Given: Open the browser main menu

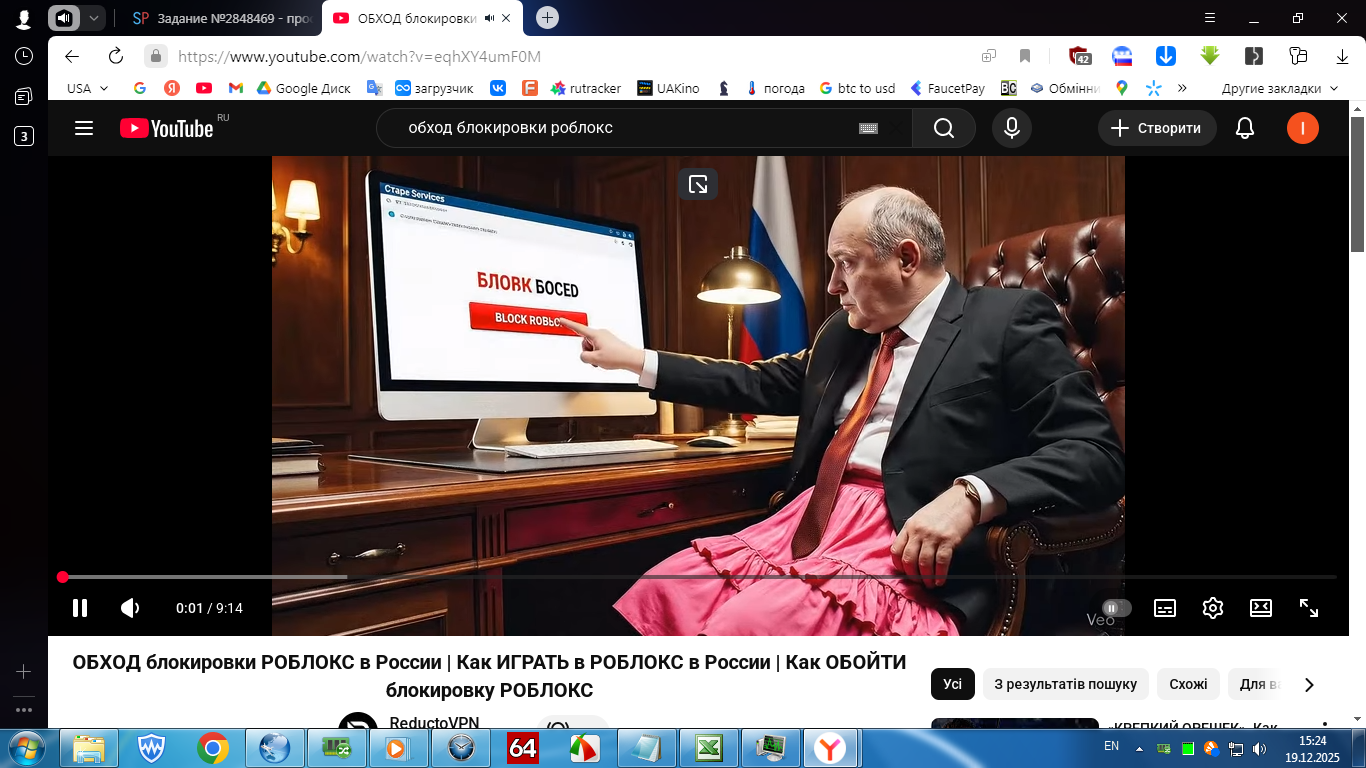Looking at the screenshot, I should coord(1210,18).
